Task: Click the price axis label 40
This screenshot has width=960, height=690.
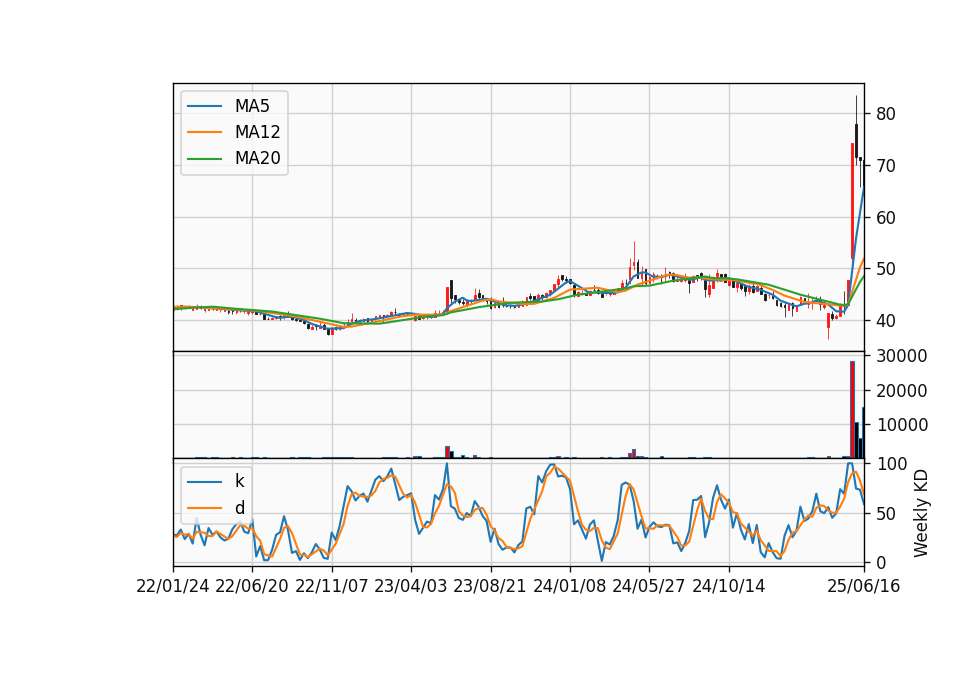Action: tap(886, 321)
